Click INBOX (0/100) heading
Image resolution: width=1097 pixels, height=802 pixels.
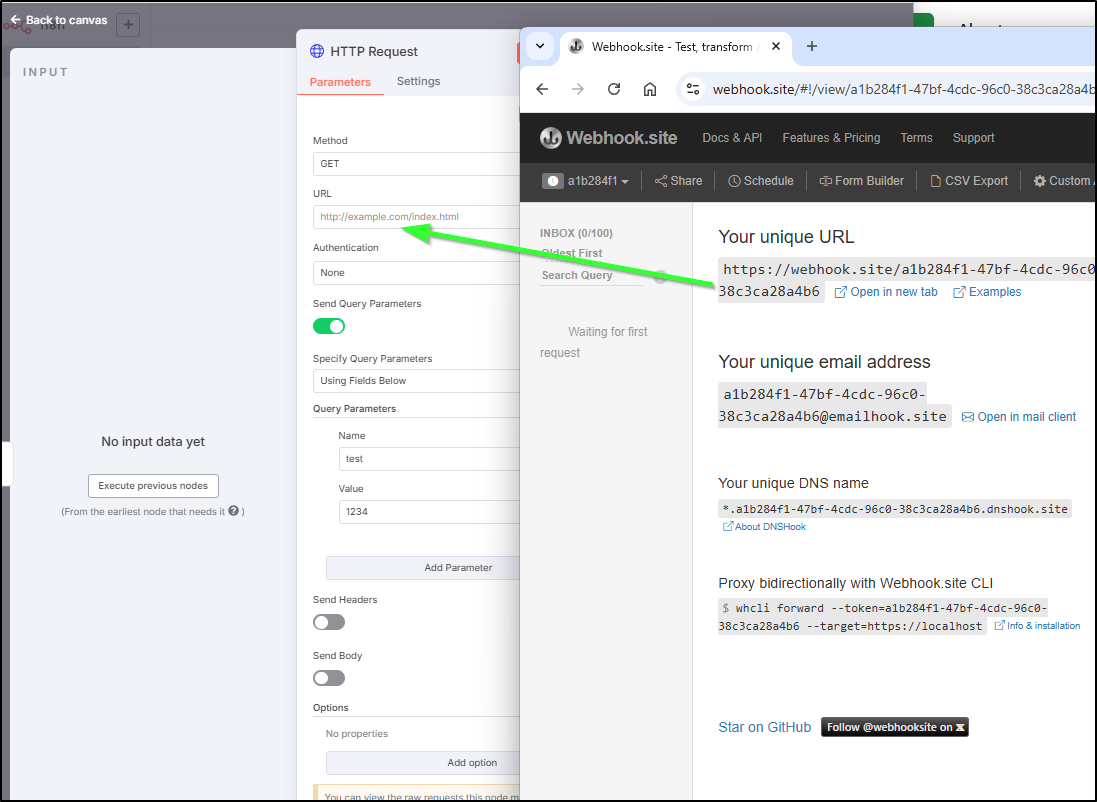coord(576,233)
